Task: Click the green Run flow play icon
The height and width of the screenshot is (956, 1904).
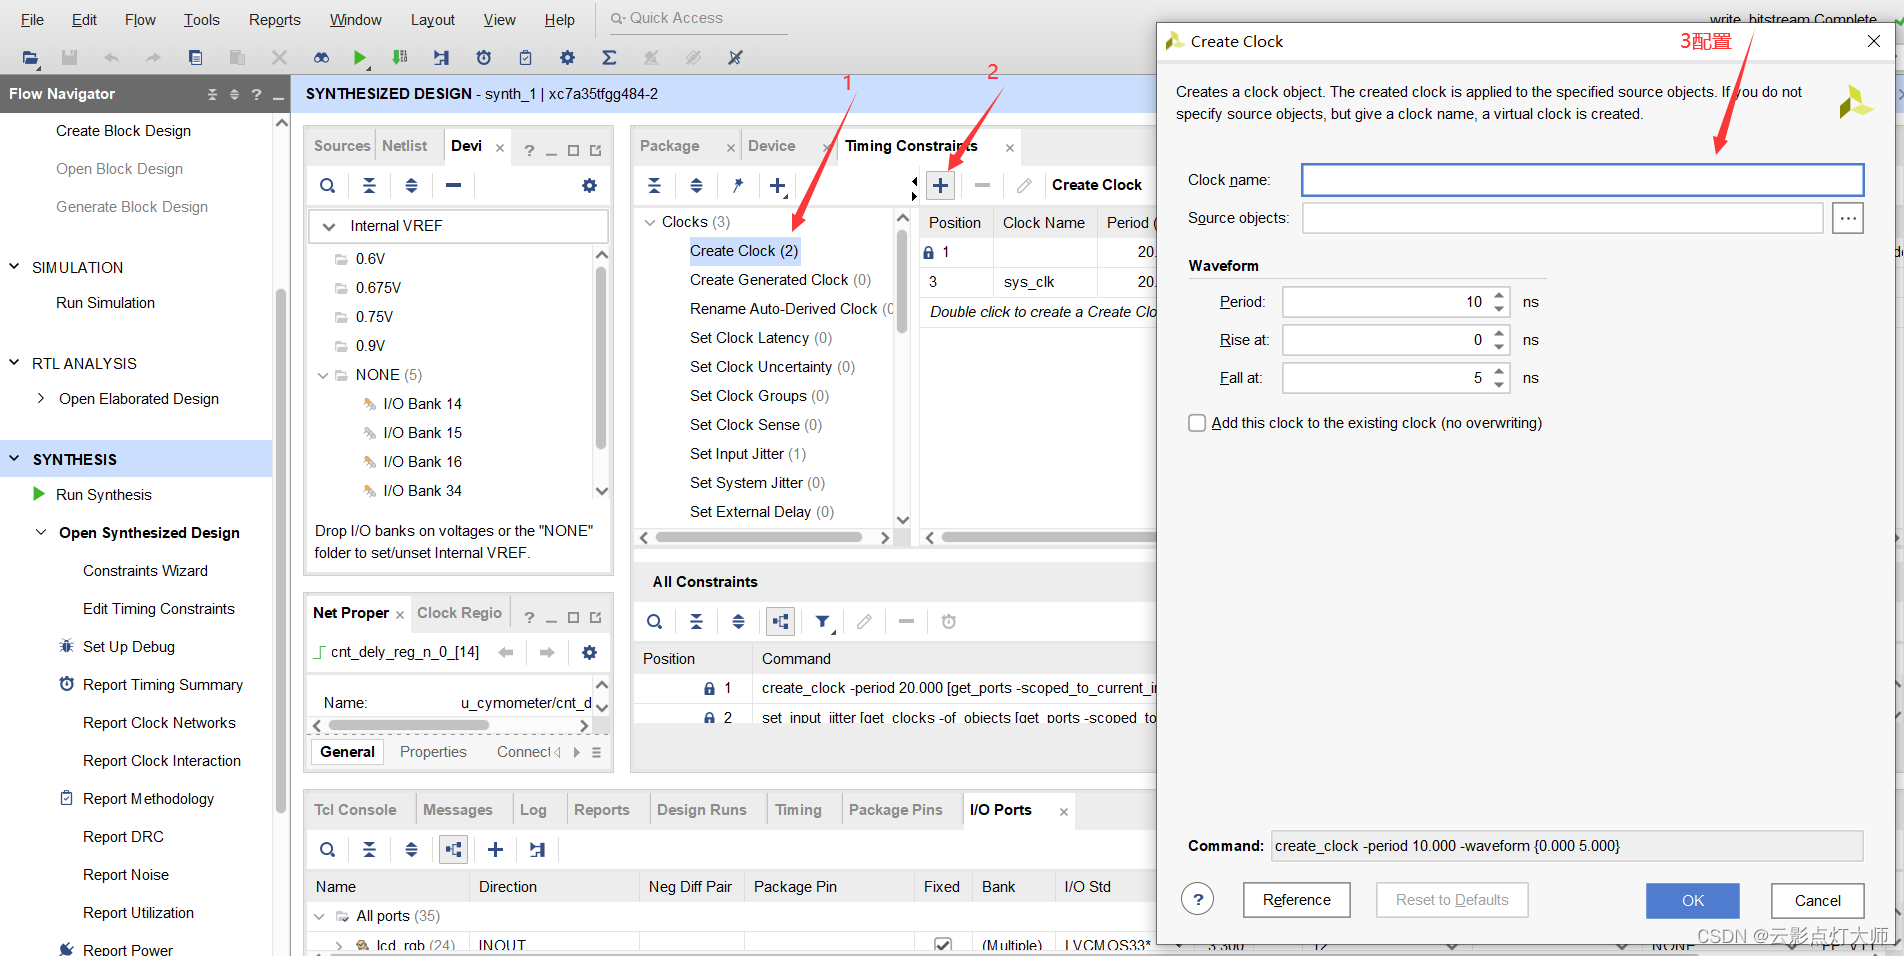Action: [x=360, y=58]
